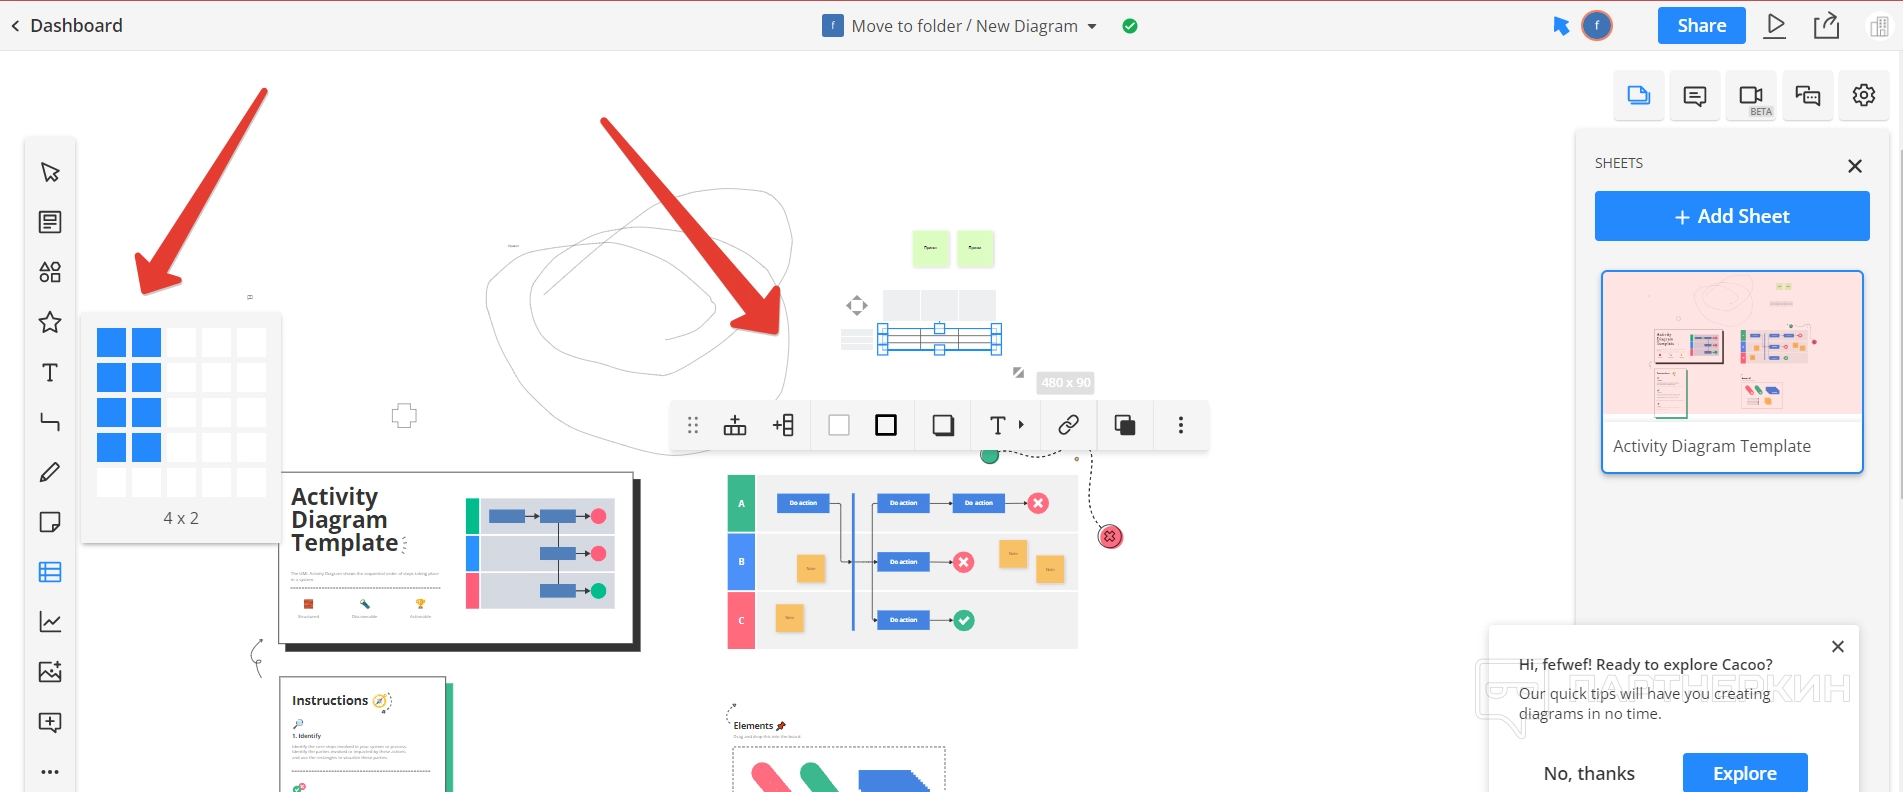The image size is (1903, 792).
Task: Open the chat panel icon
Action: [1808, 96]
